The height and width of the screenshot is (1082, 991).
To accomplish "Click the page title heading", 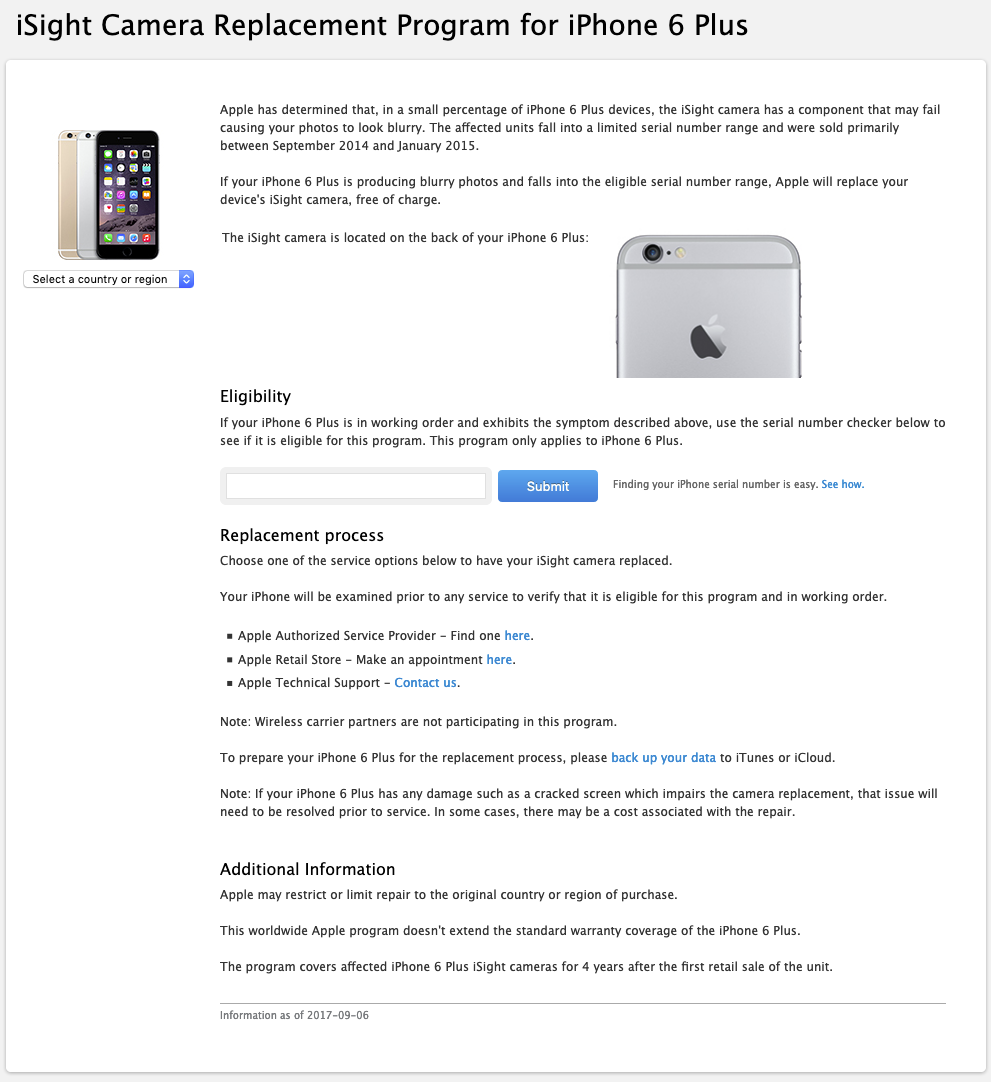I will coord(382,26).
